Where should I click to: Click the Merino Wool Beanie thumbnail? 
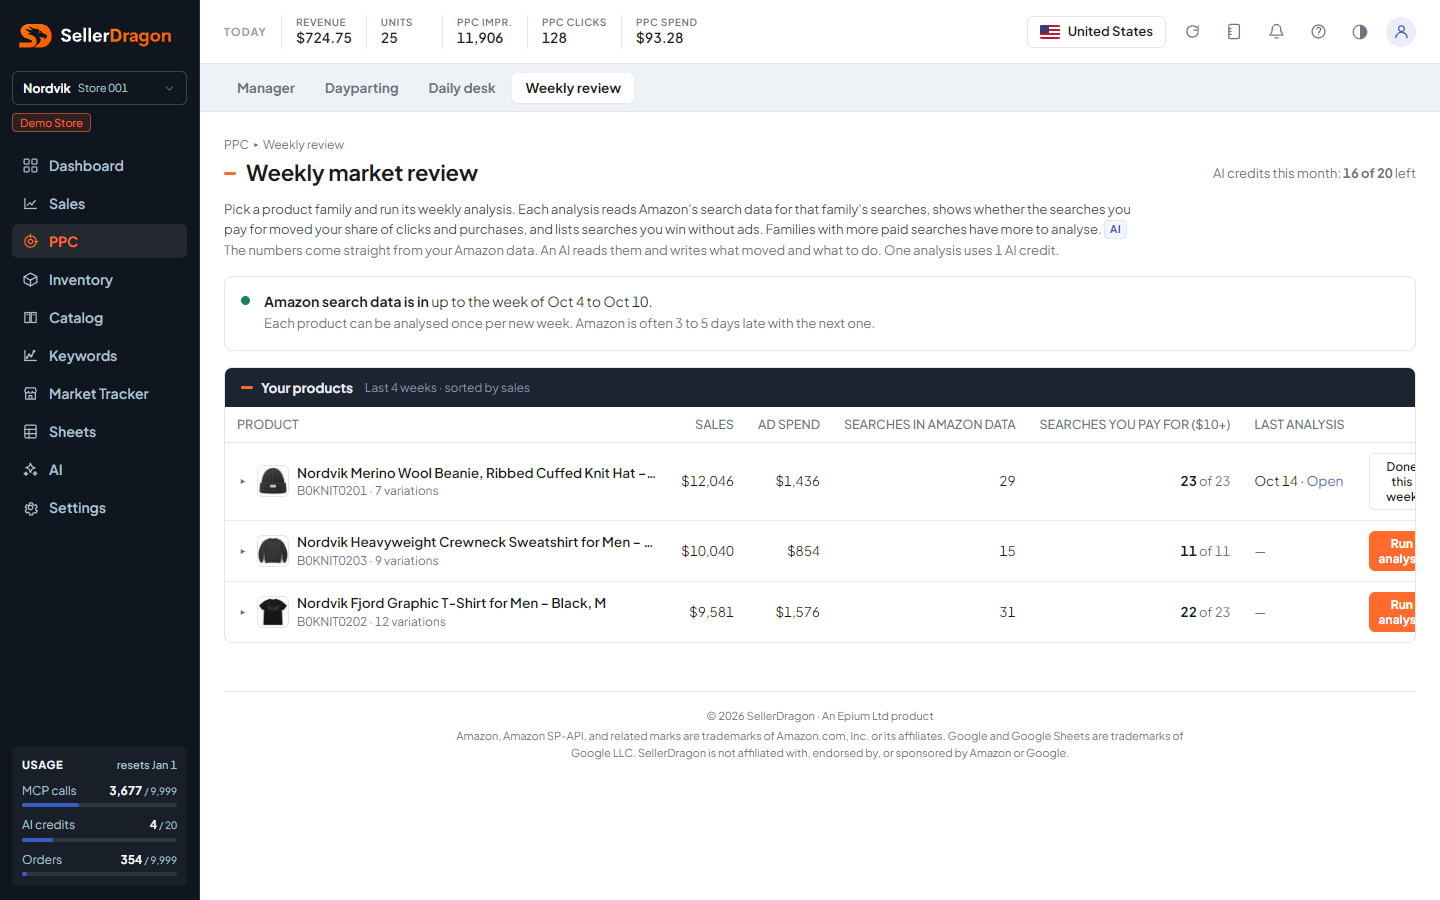click(273, 481)
